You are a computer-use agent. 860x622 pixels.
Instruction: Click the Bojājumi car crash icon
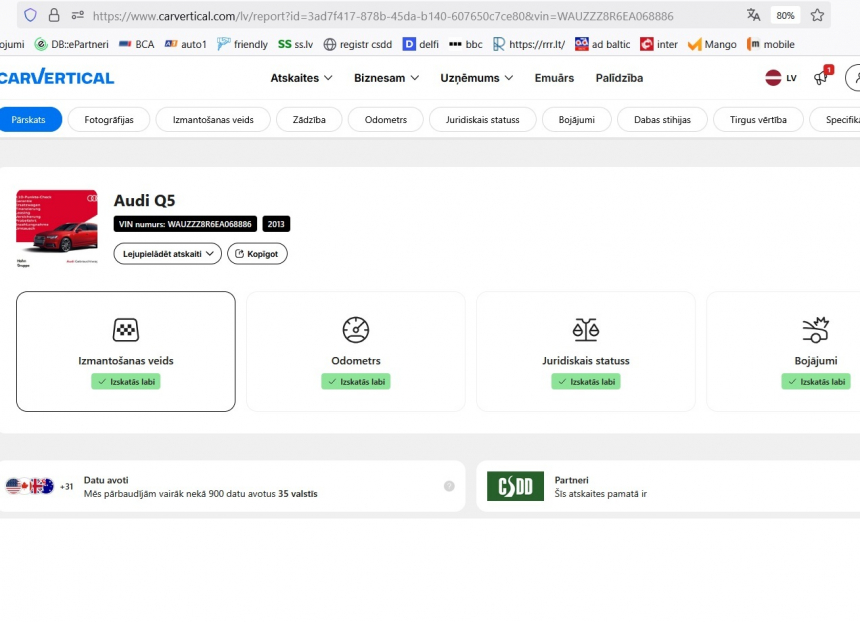[816, 330]
